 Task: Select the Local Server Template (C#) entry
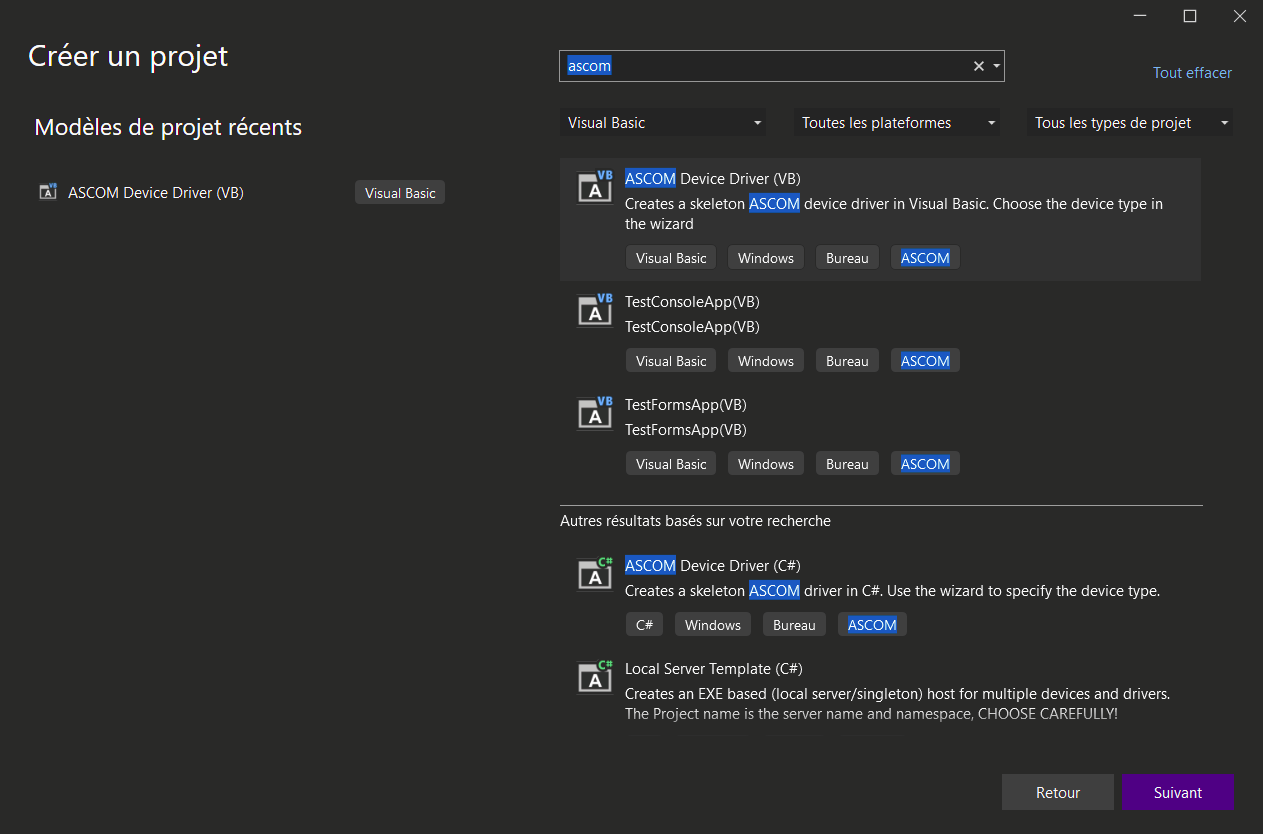point(713,669)
